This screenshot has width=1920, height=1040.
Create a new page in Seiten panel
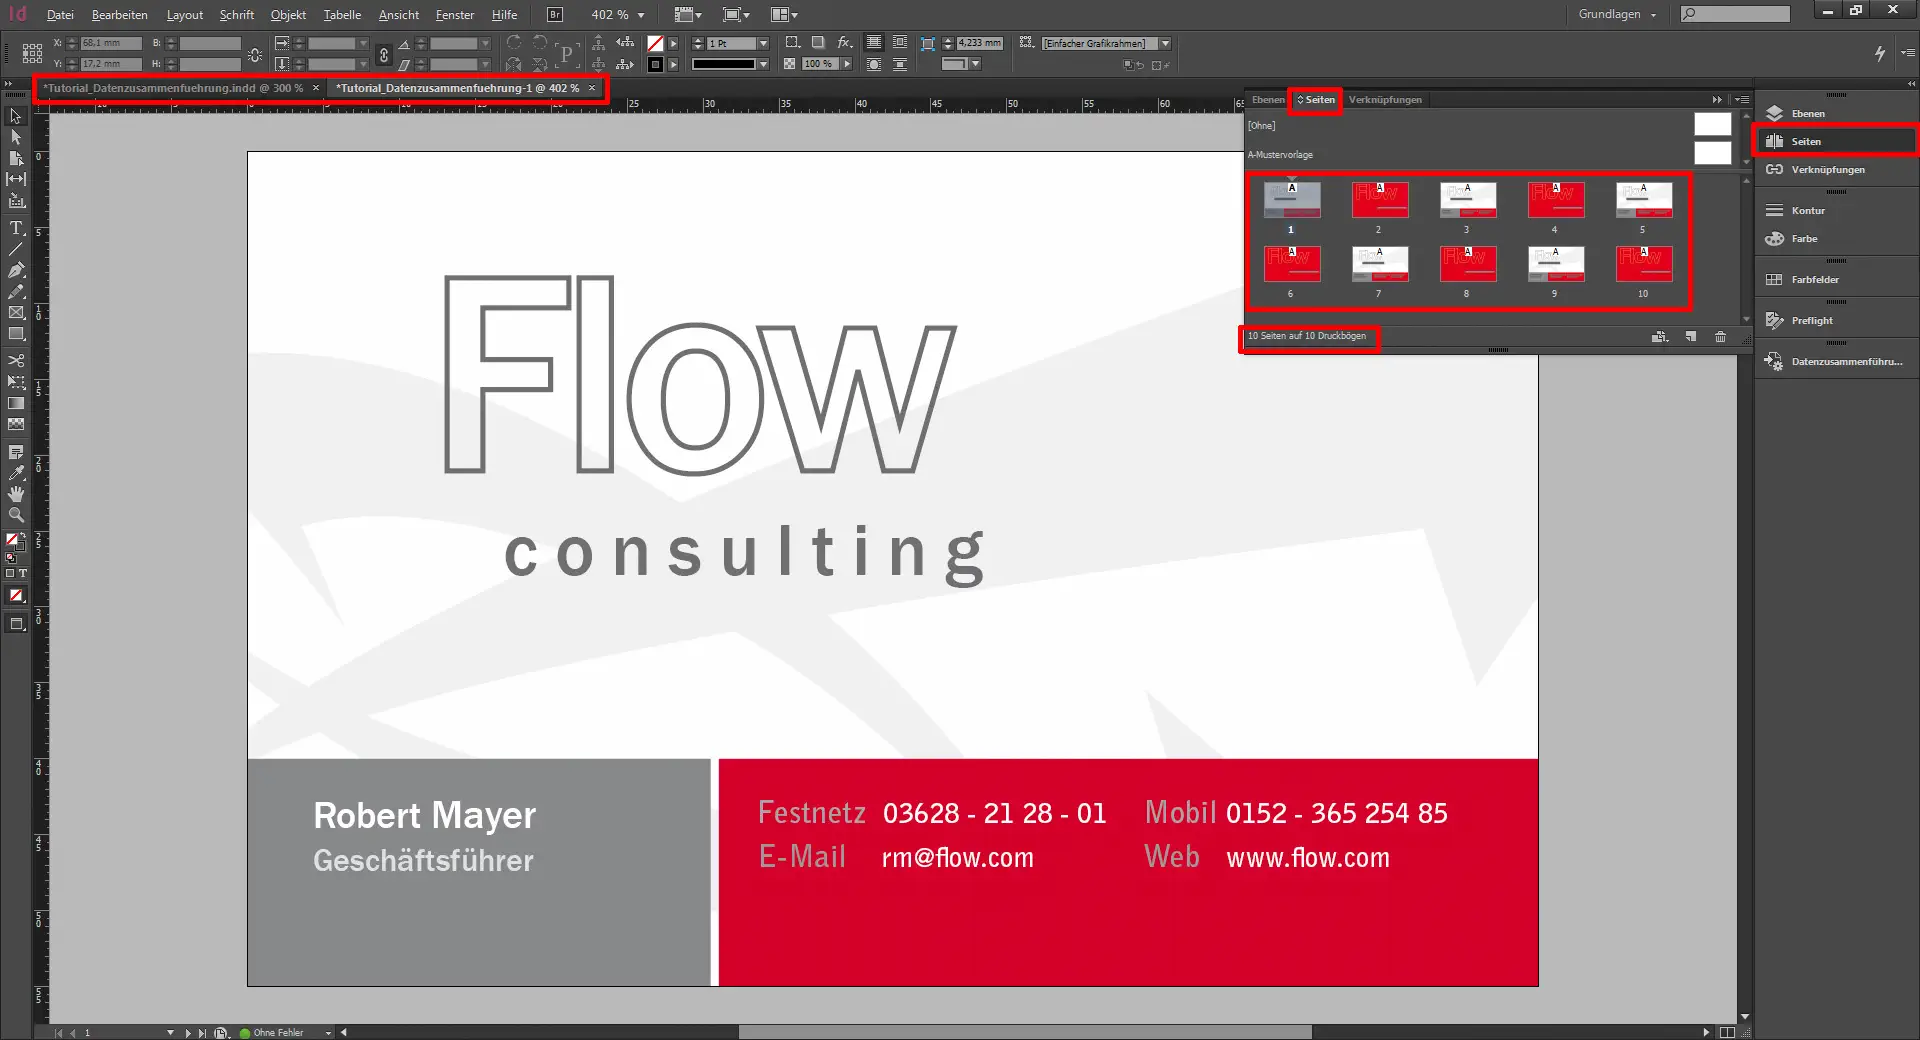coord(1690,337)
